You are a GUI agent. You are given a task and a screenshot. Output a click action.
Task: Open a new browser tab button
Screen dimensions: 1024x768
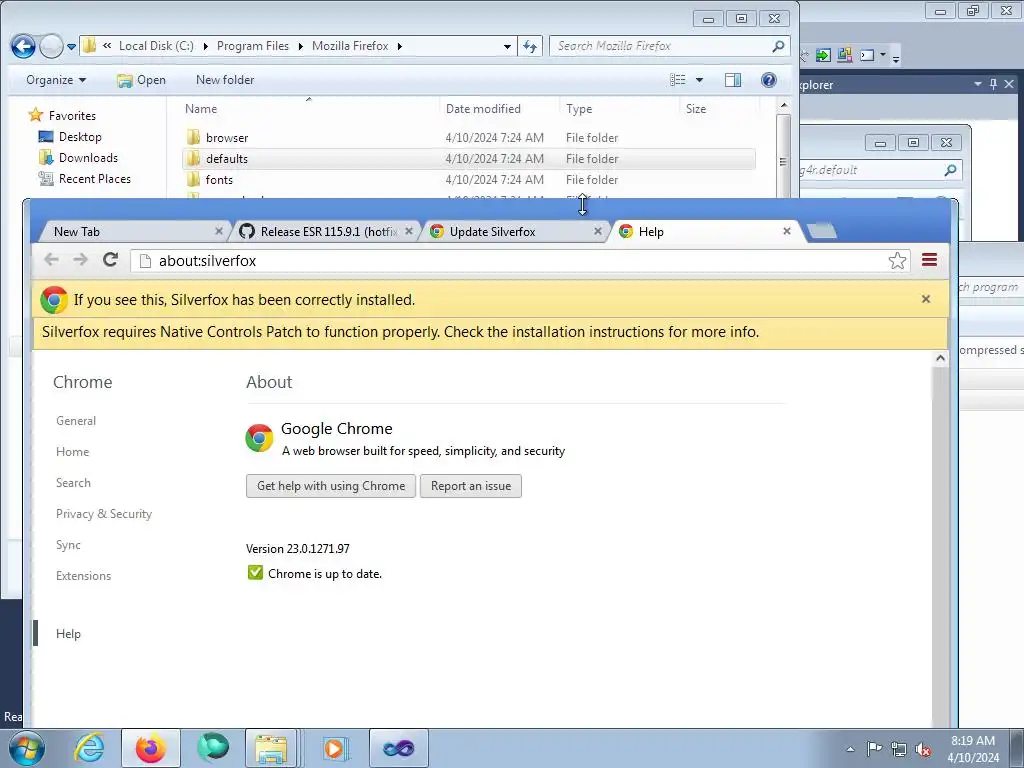coord(822,231)
